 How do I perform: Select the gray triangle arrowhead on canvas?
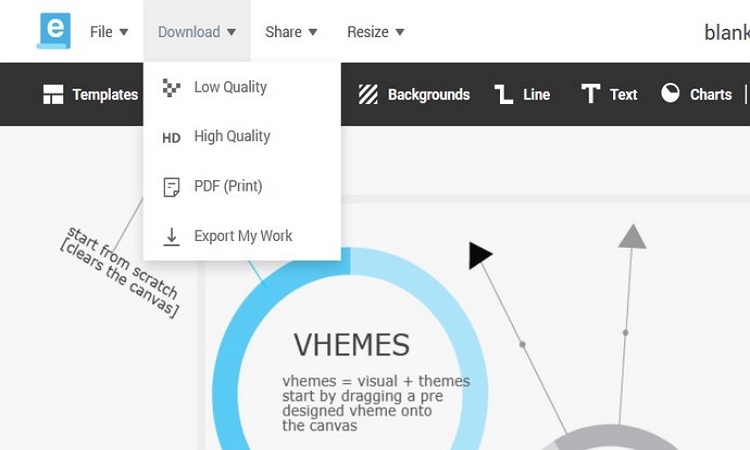632,236
